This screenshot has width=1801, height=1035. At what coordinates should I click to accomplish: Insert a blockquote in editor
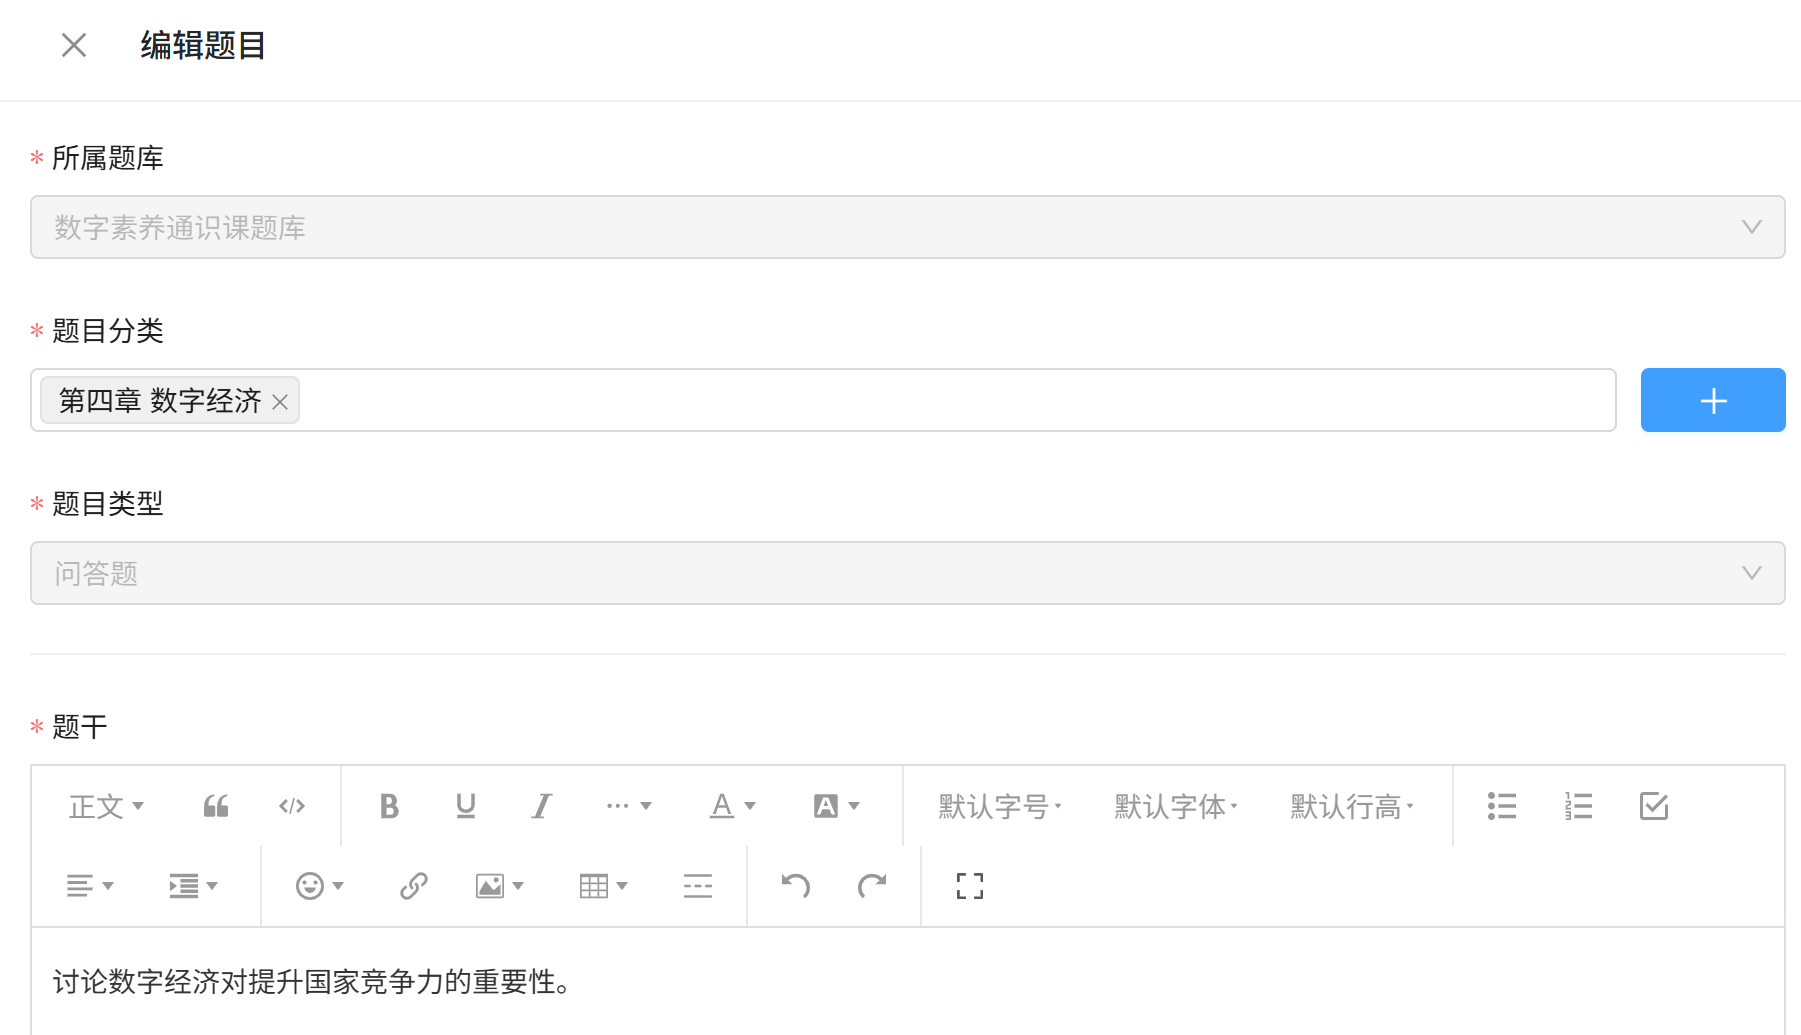click(216, 806)
